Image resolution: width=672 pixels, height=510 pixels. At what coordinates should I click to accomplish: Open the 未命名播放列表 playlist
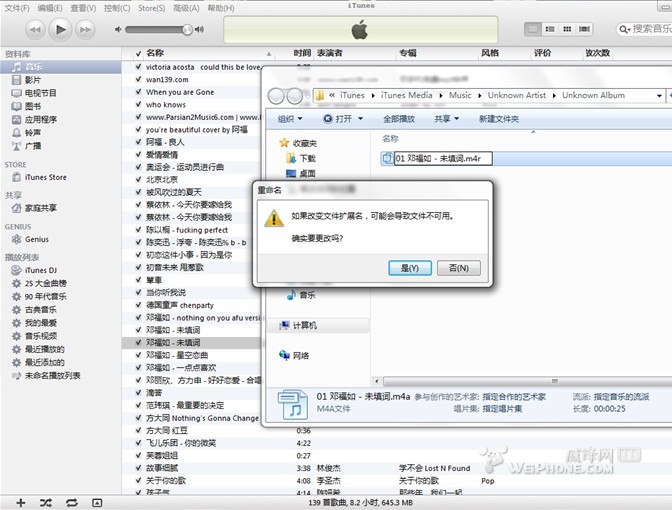tap(52, 376)
